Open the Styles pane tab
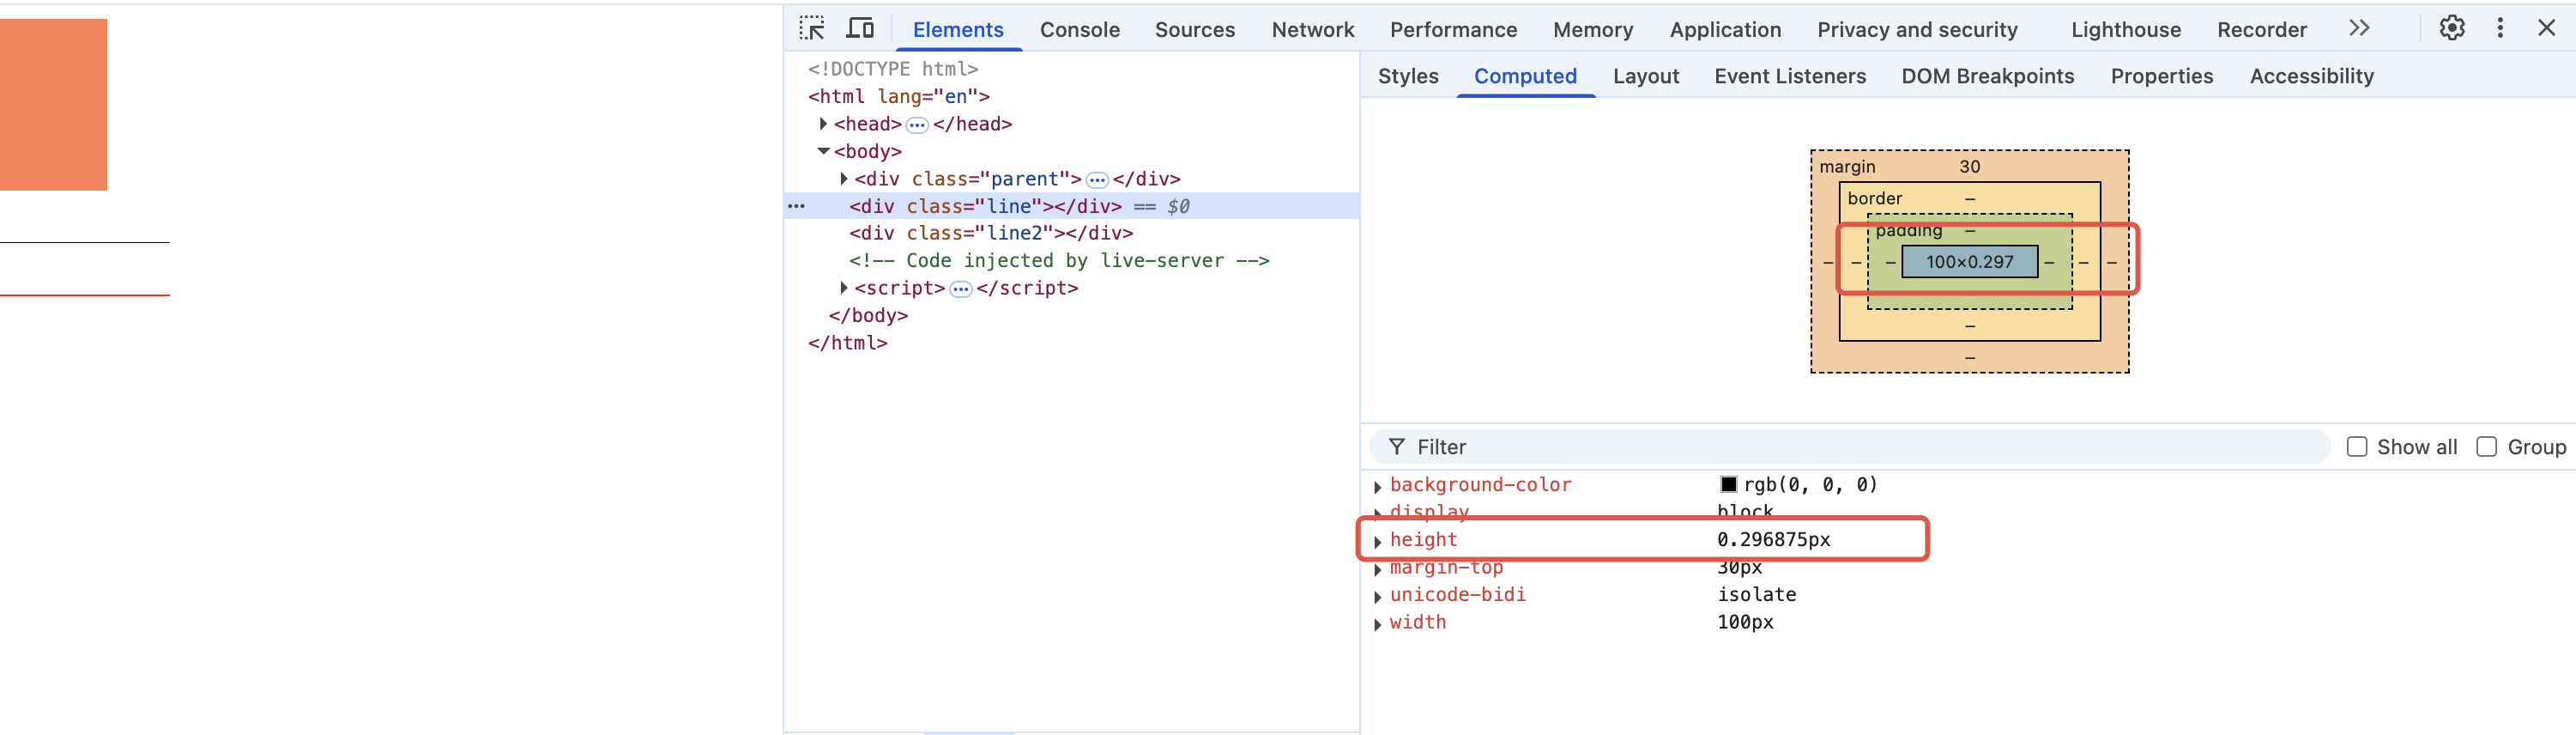The image size is (2576, 735). pos(1407,76)
